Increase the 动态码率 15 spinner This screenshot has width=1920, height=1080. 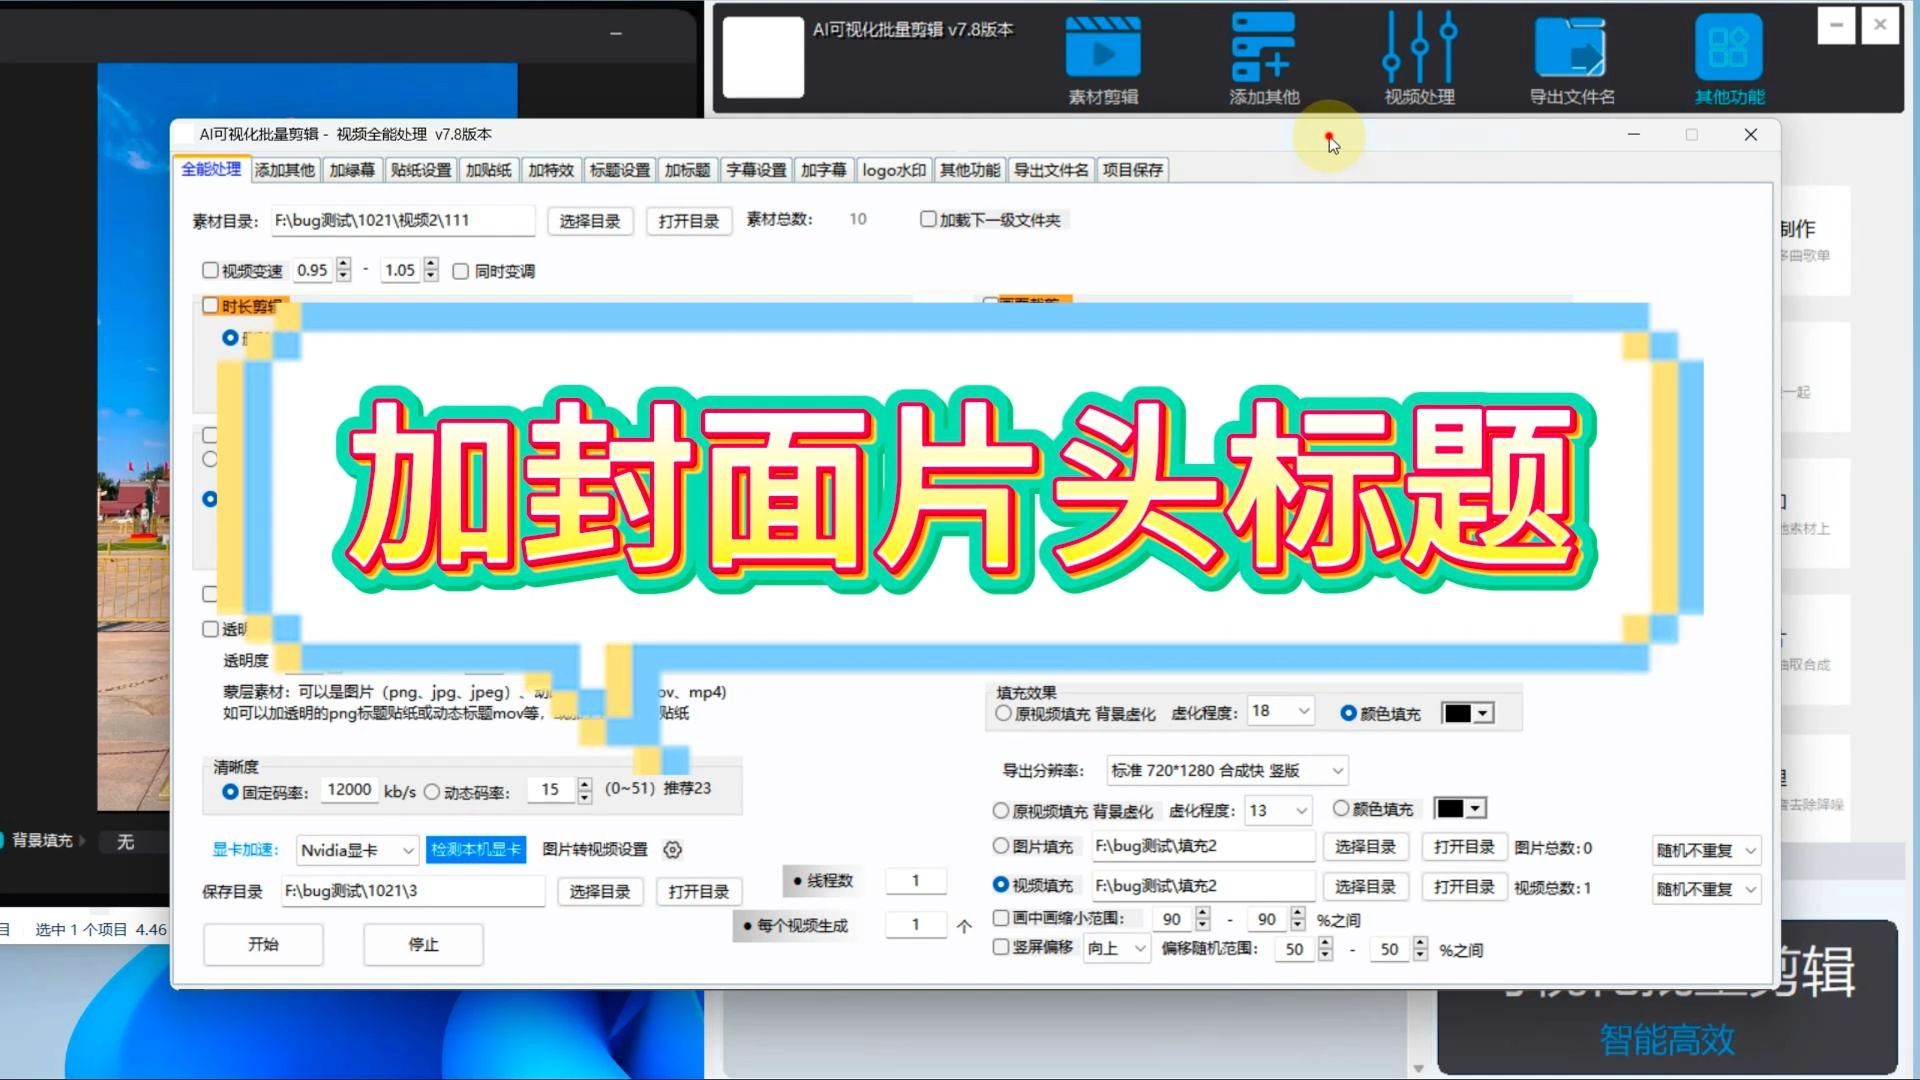click(x=585, y=784)
